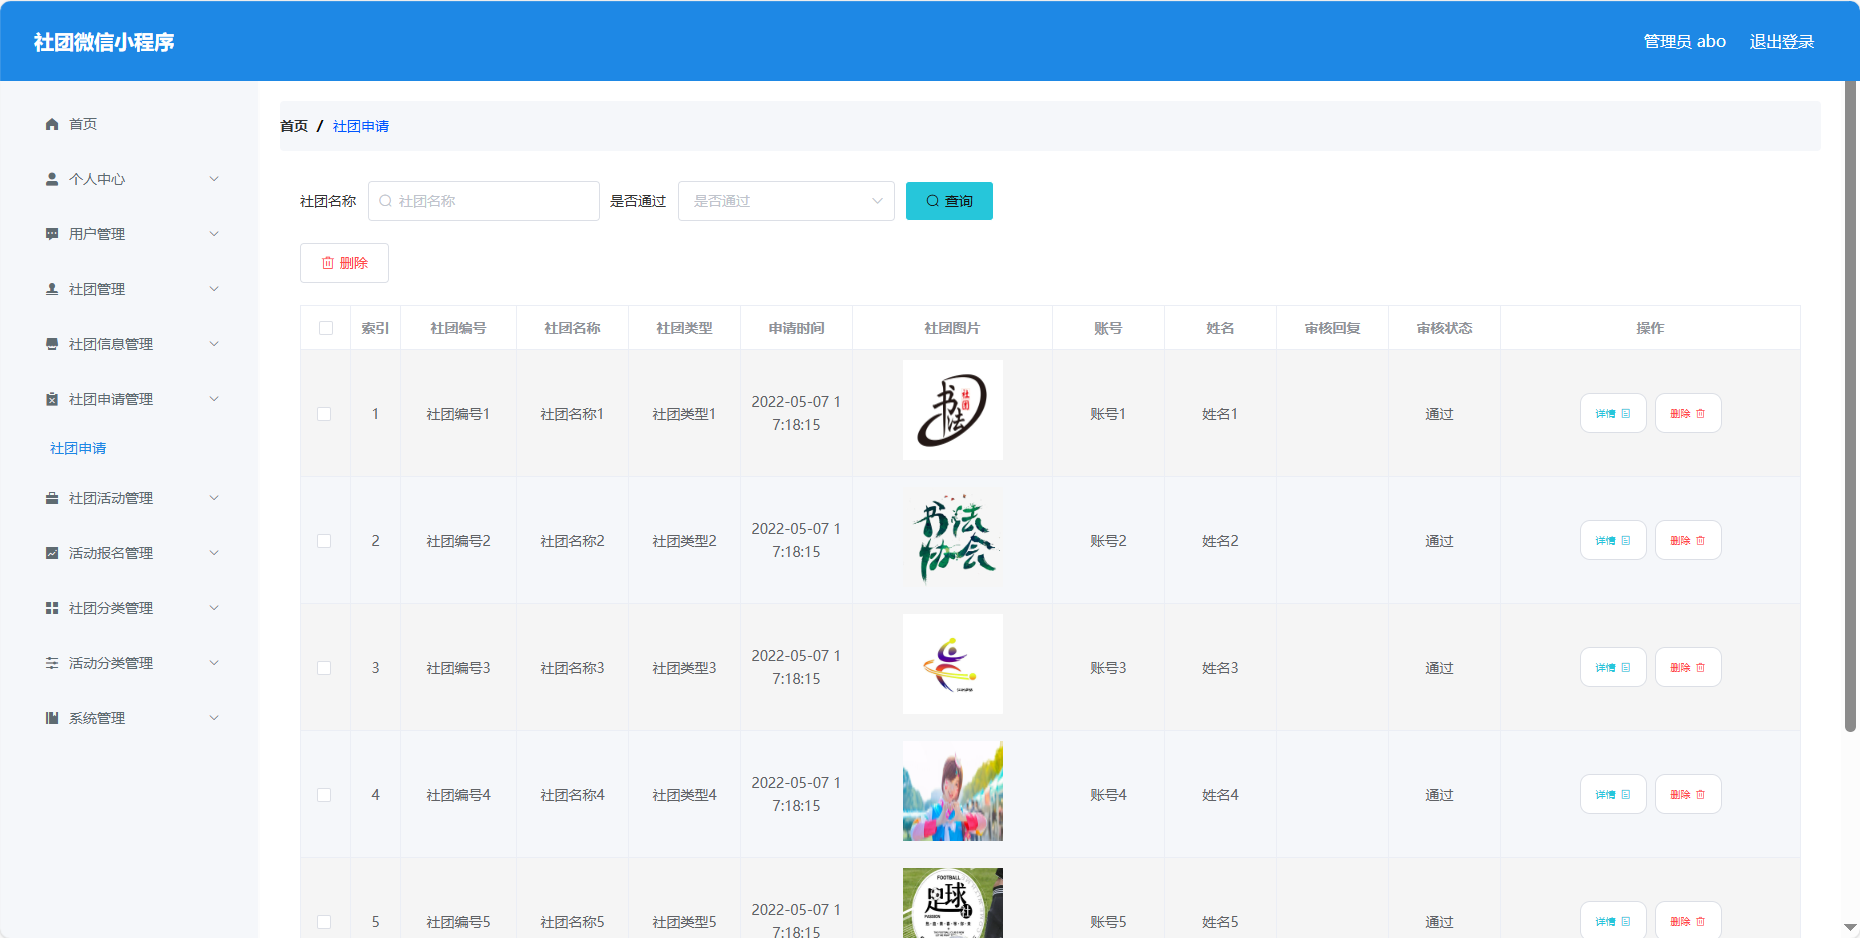Delete the row with 社团名称2
Image resolution: width=1860 pixels, height=938 pixels.
(1688, 540)
